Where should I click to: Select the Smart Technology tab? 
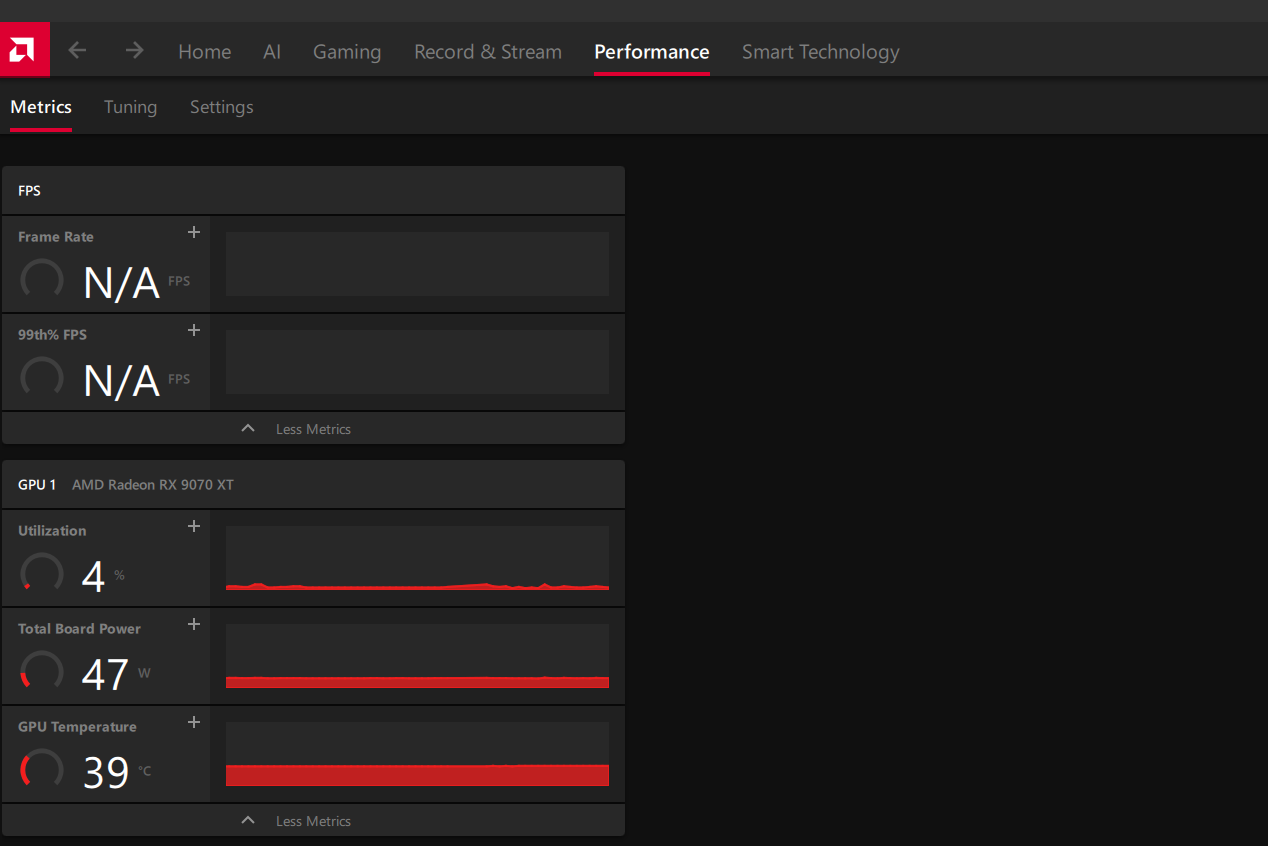820,52
